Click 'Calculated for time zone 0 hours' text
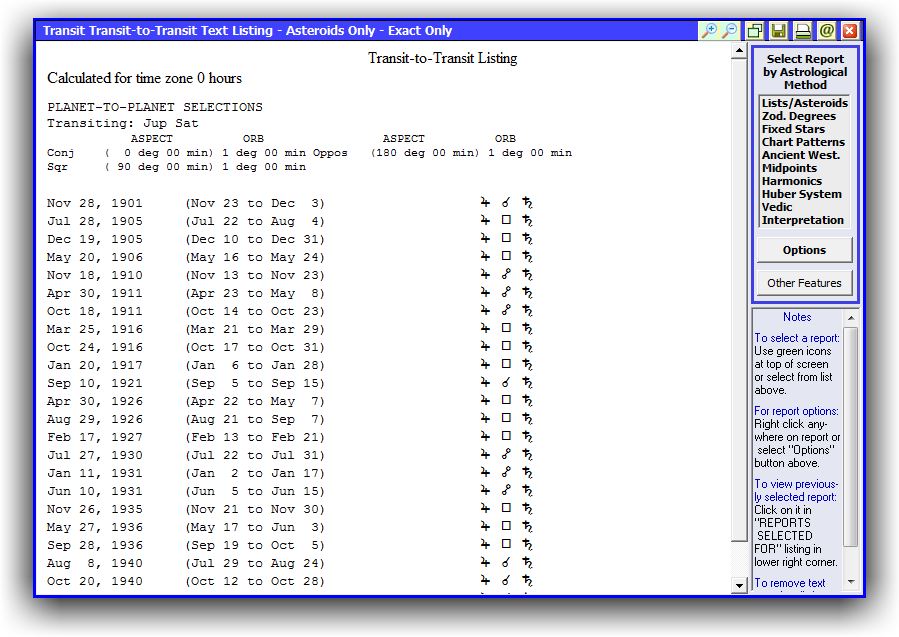Screen dimensions: 899x637 (x=144, y=78)
